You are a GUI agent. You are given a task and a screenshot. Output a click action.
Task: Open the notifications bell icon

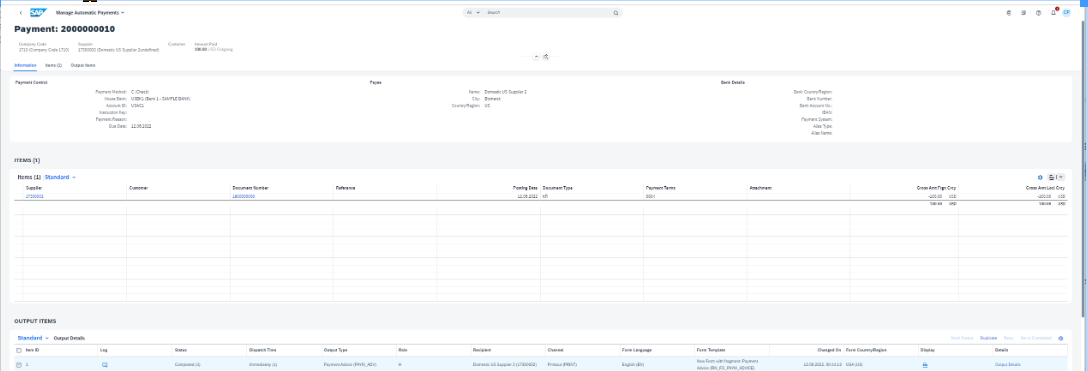coord(1053,12)
